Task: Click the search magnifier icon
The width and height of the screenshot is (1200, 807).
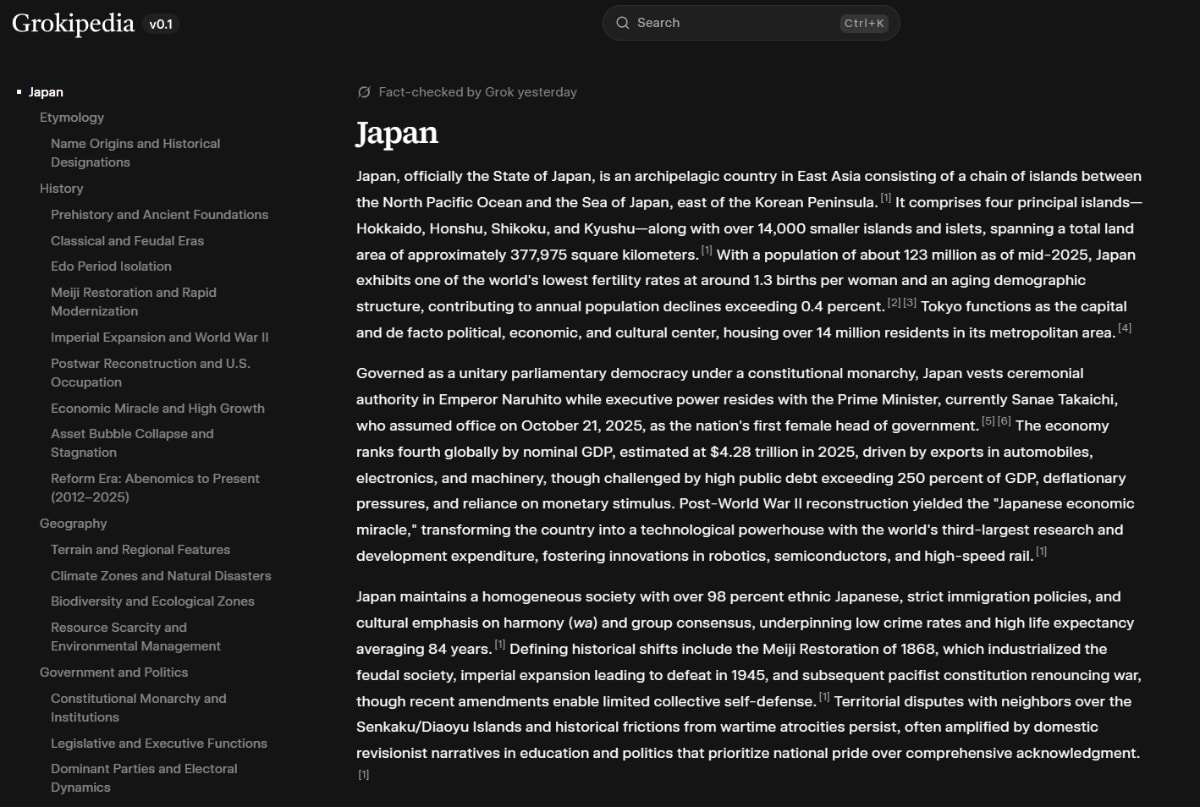Action: click(x=622, y=22)
